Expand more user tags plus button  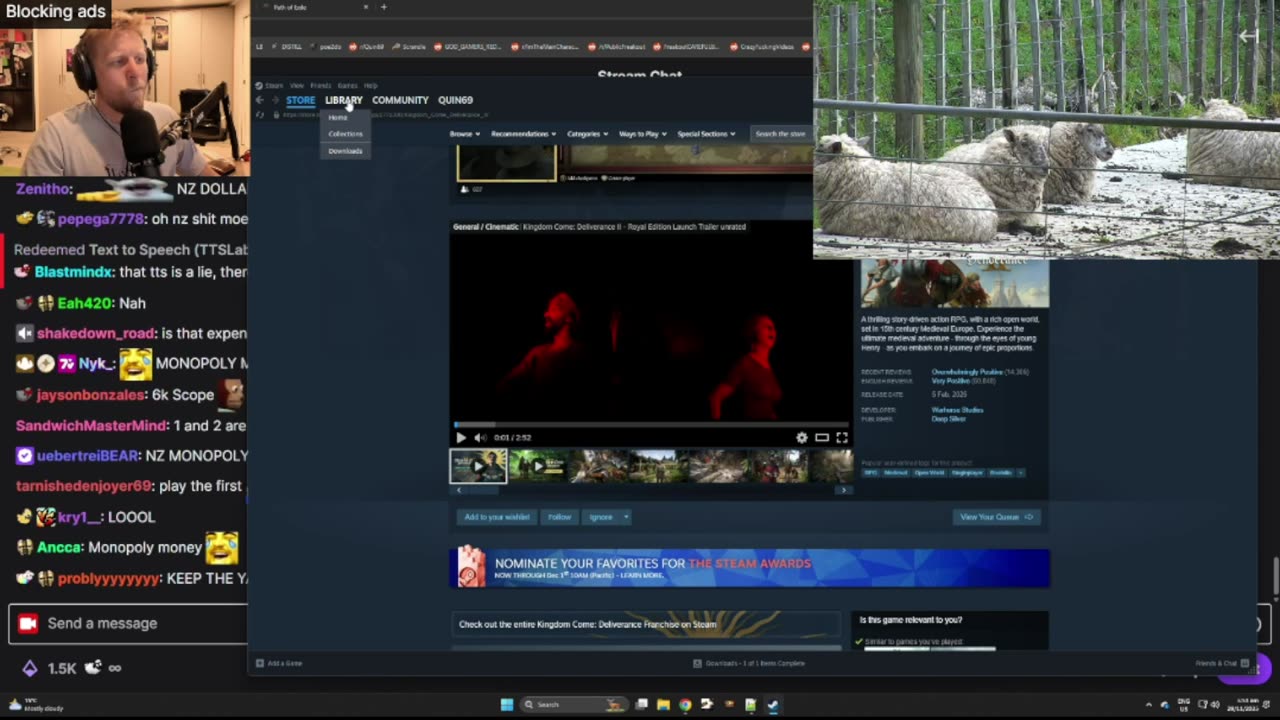tap(1020, 473)
